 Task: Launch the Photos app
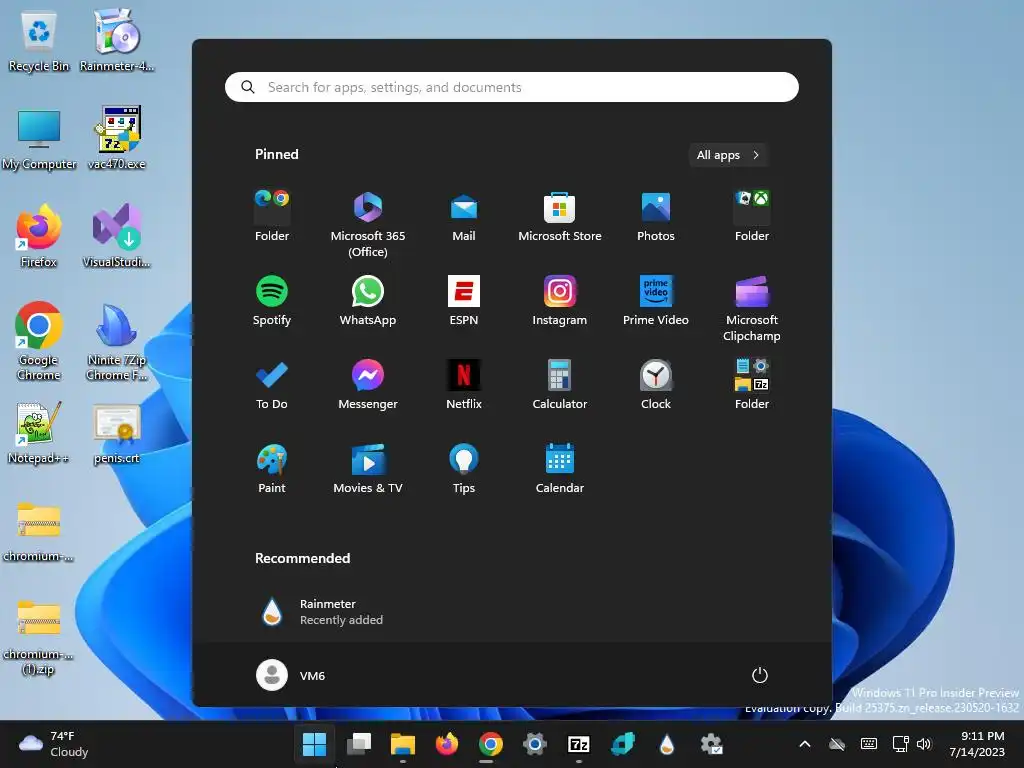coord(656,216)
